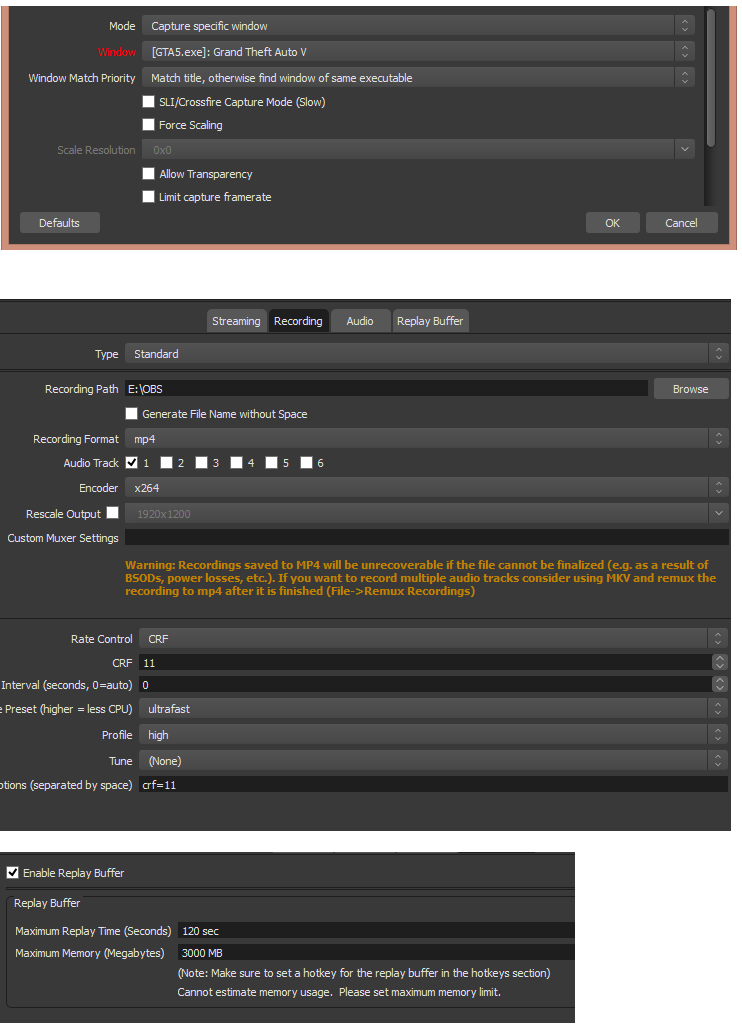Click the Keyframe Interval field showing 0
Image resolution: width=742 pixels, height=1031 pixels.
(x=425, y=685)
